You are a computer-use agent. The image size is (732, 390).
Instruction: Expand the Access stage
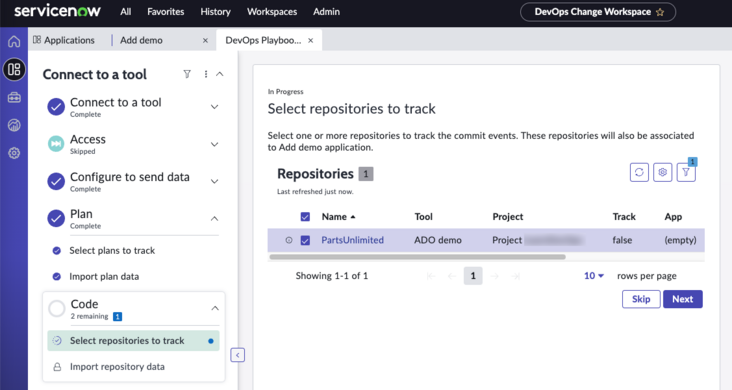click(214, 144)
